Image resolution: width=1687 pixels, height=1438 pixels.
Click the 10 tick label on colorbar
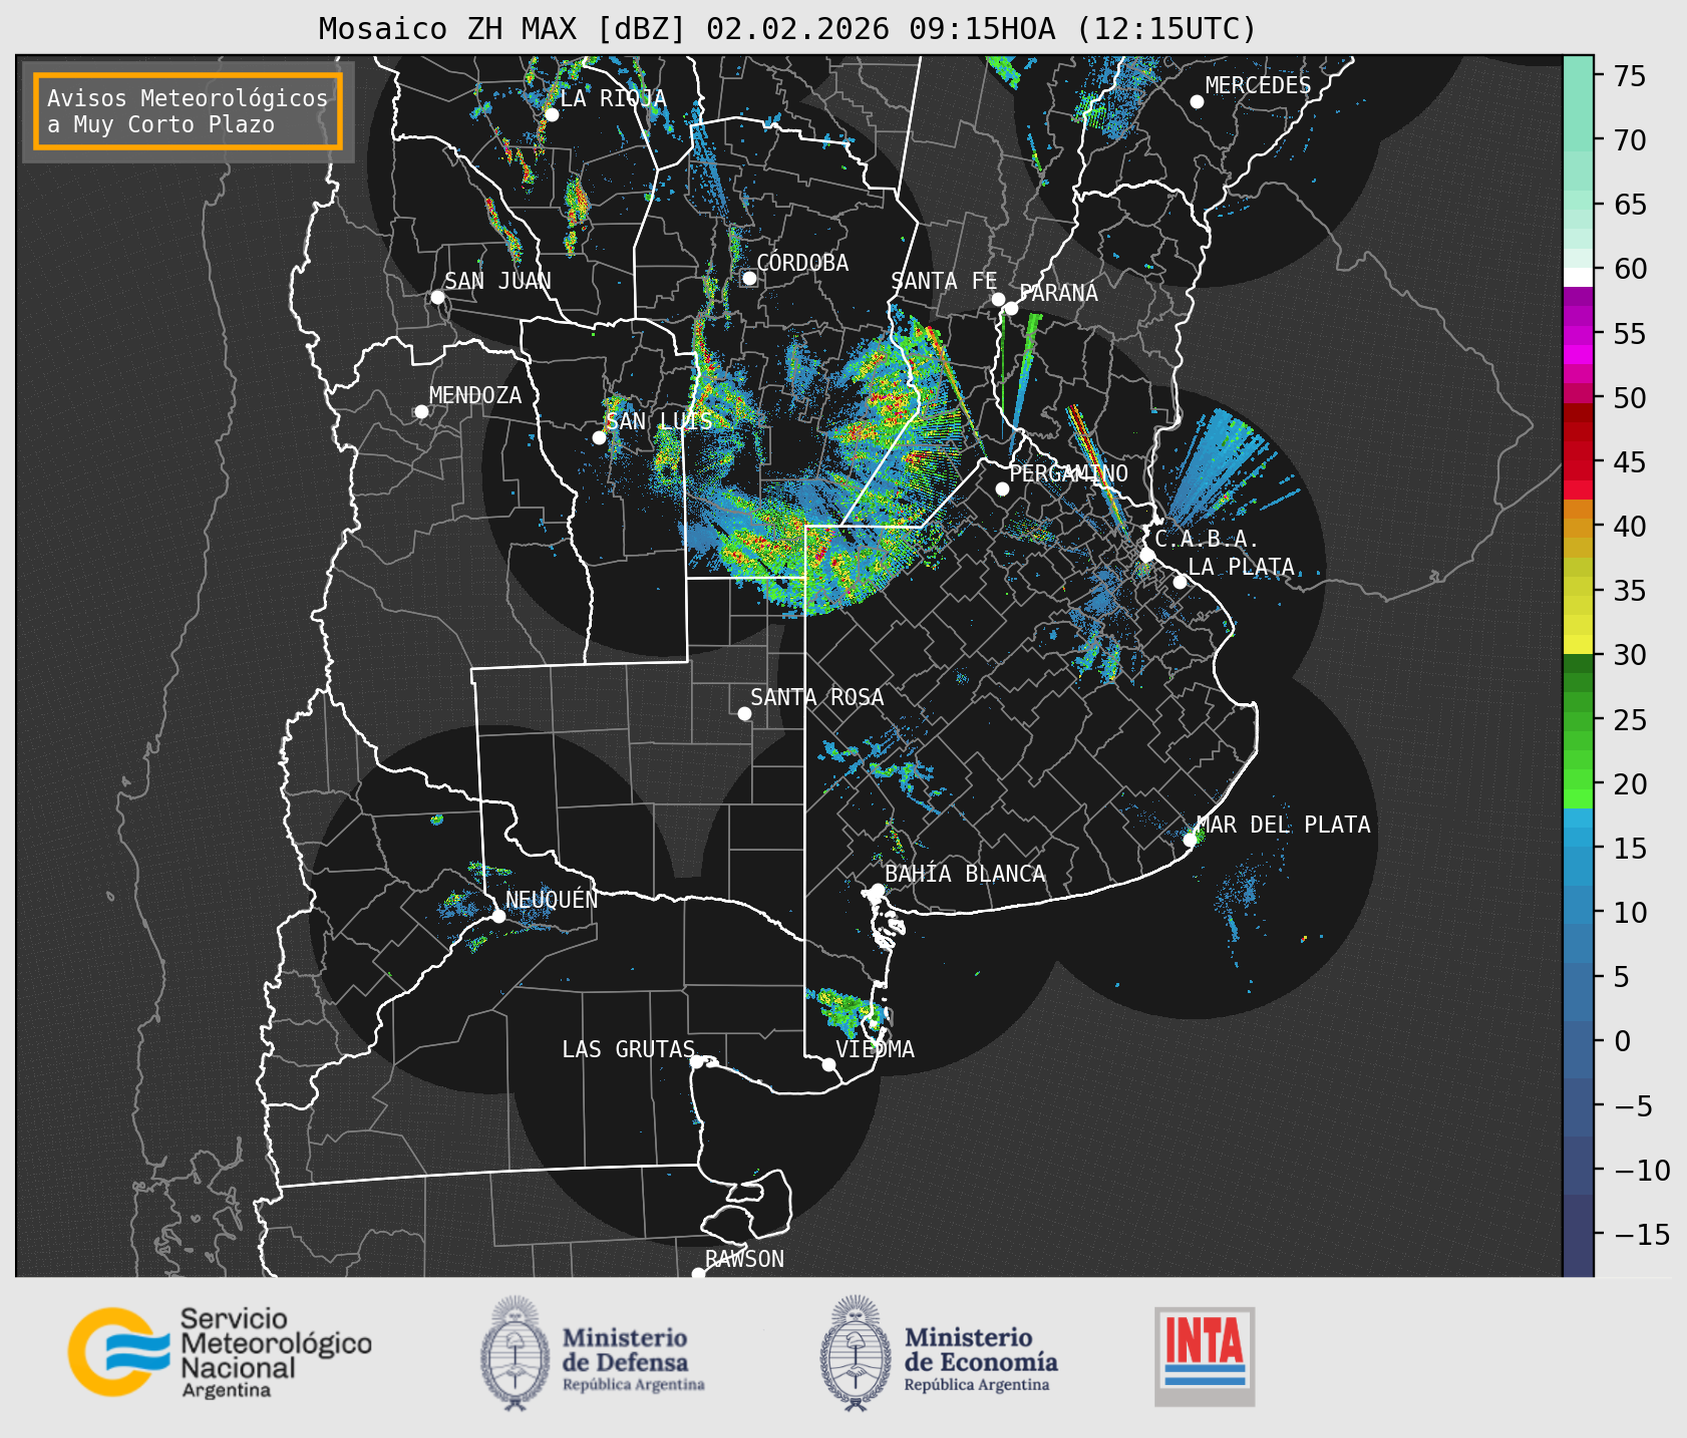[x=1630, y=913]
